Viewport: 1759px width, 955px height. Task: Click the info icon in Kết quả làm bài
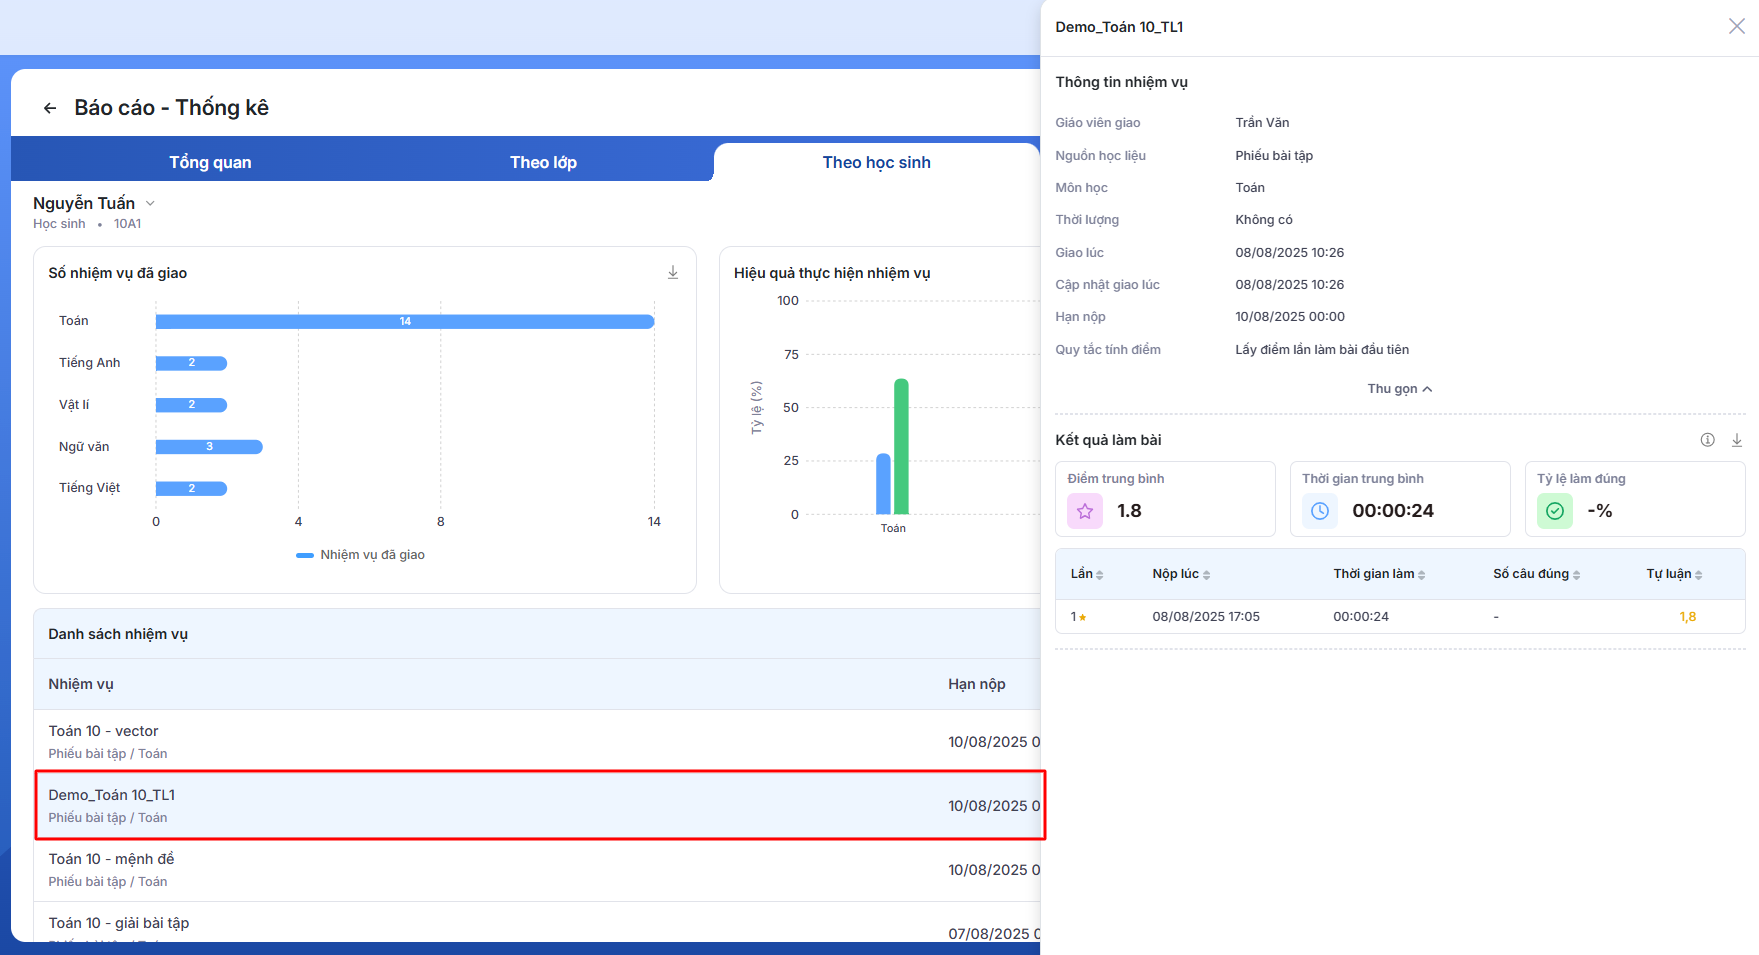point(1708,440)
